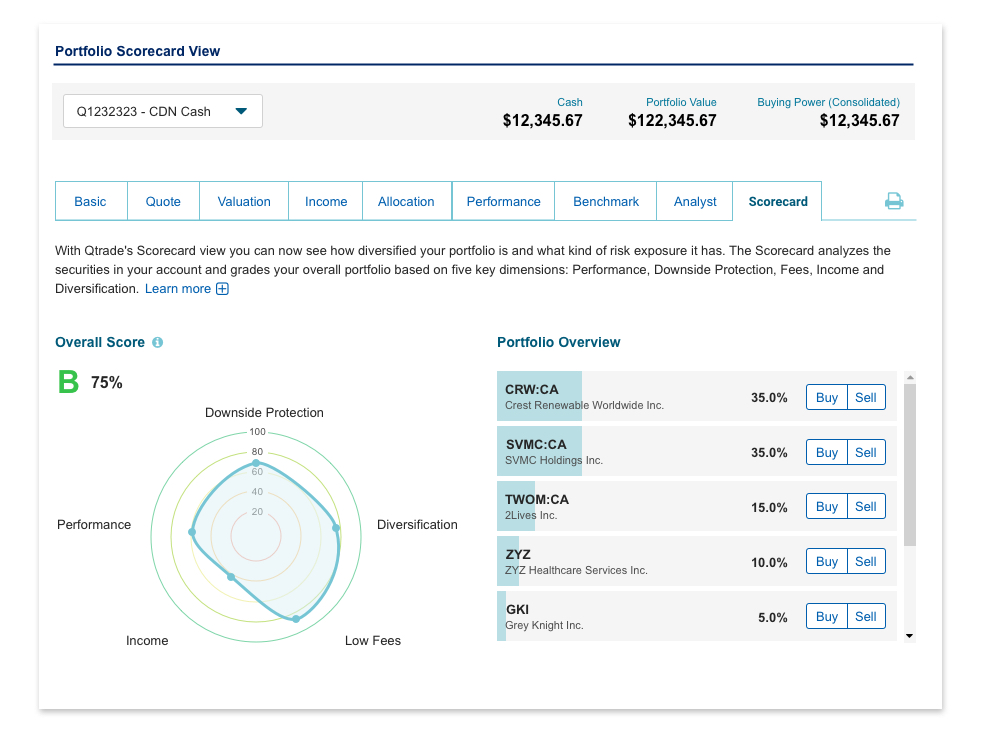The width and height of the screenshot is (989, 736).
Task: Click Grey Knight Inc. name
Action: coord(544,625)
